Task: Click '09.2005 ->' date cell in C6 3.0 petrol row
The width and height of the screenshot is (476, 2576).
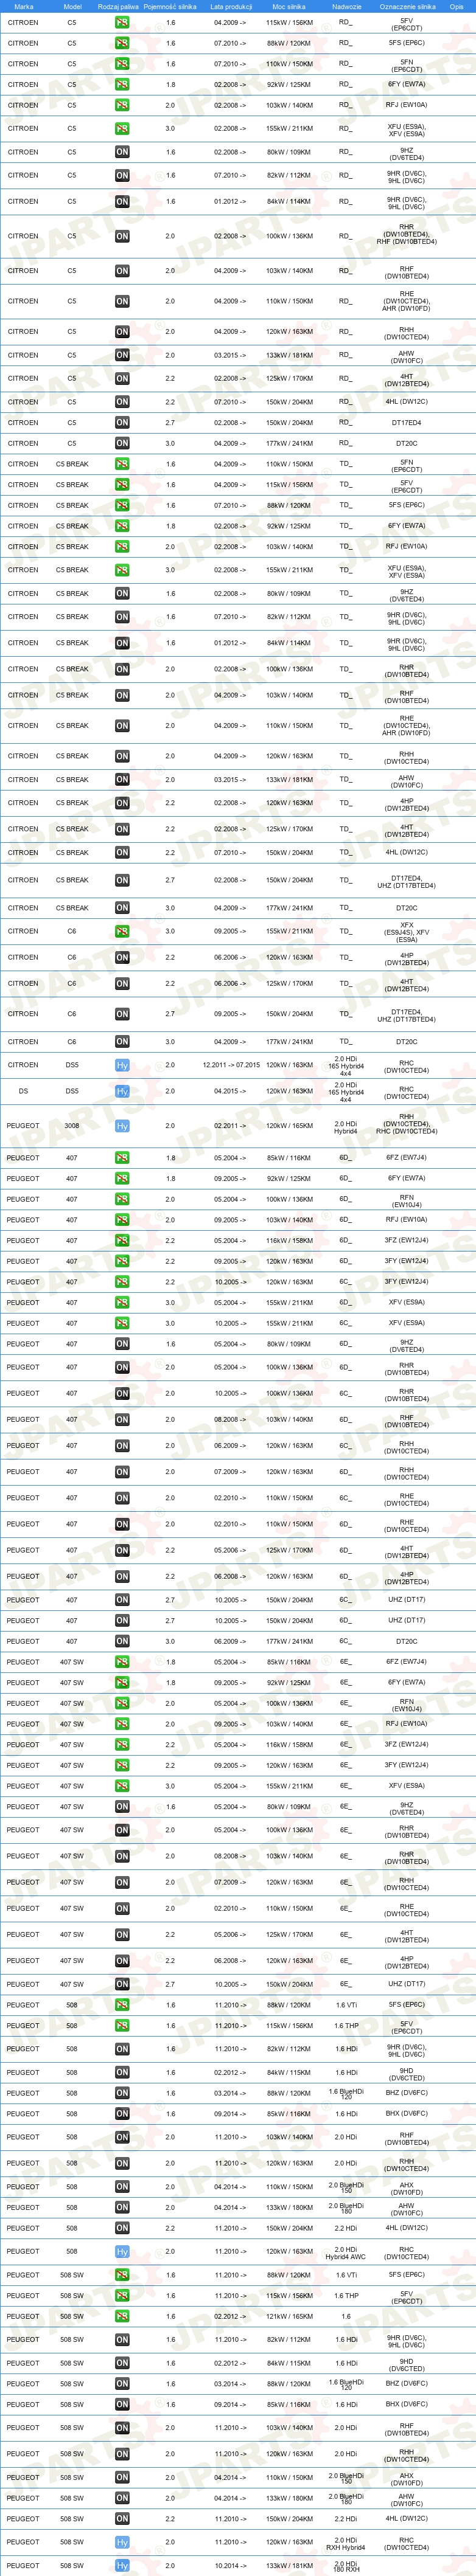Action: click(x=229, y=932)
